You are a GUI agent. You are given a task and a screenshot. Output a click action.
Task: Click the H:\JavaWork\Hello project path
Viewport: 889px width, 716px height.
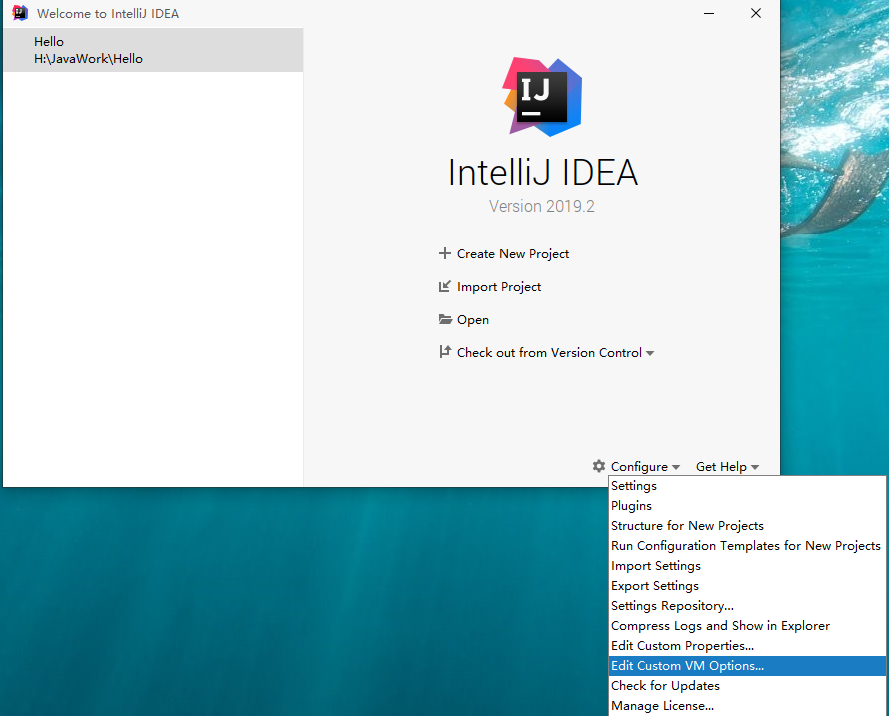coord(88,59)
